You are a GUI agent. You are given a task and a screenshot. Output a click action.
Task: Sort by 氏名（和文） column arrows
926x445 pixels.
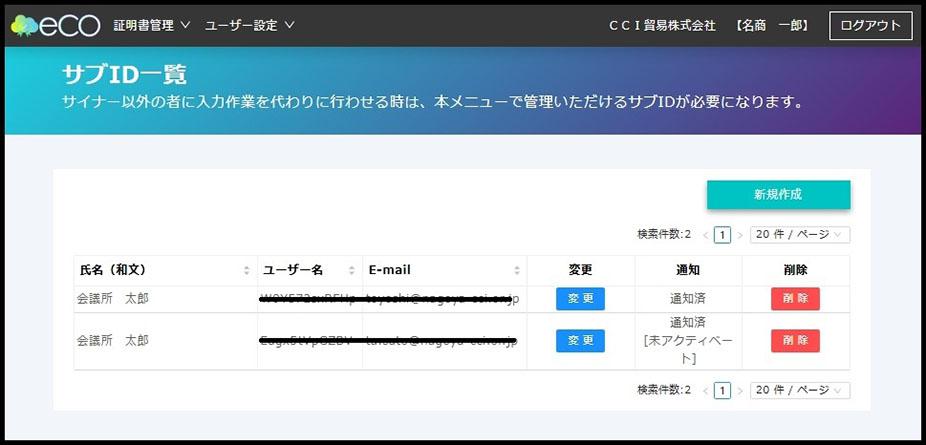(x=247, y=270)
